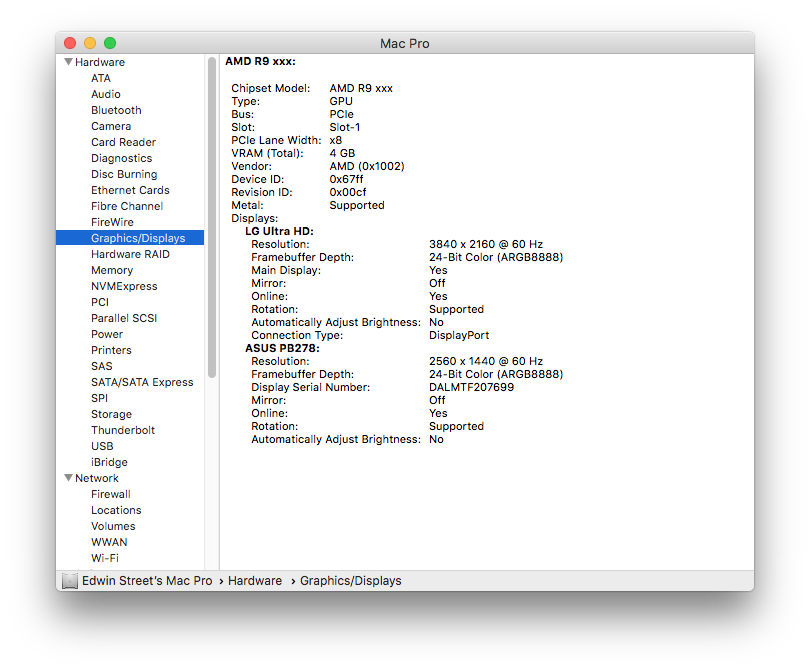The width and height of the screenshot is (810, 671).
Task: Click the 2560 x 1440 @ 60 Hz value
Action: (x=486, y=361)
